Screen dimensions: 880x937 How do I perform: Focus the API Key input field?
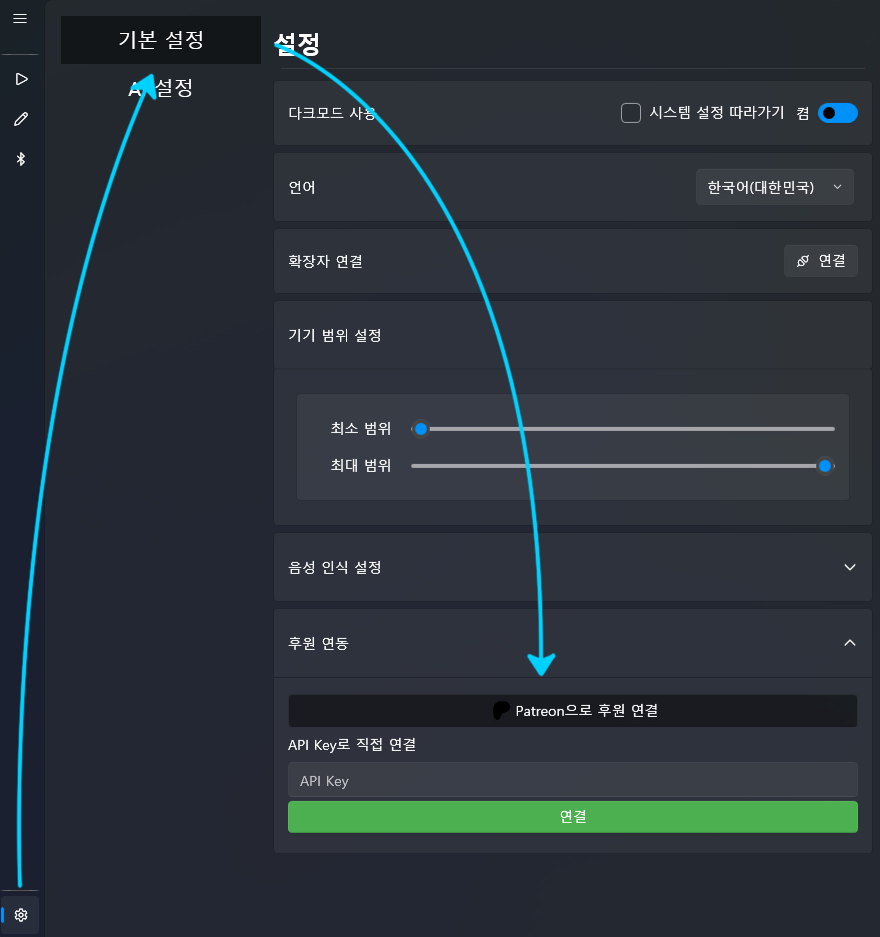coord(572,780)
